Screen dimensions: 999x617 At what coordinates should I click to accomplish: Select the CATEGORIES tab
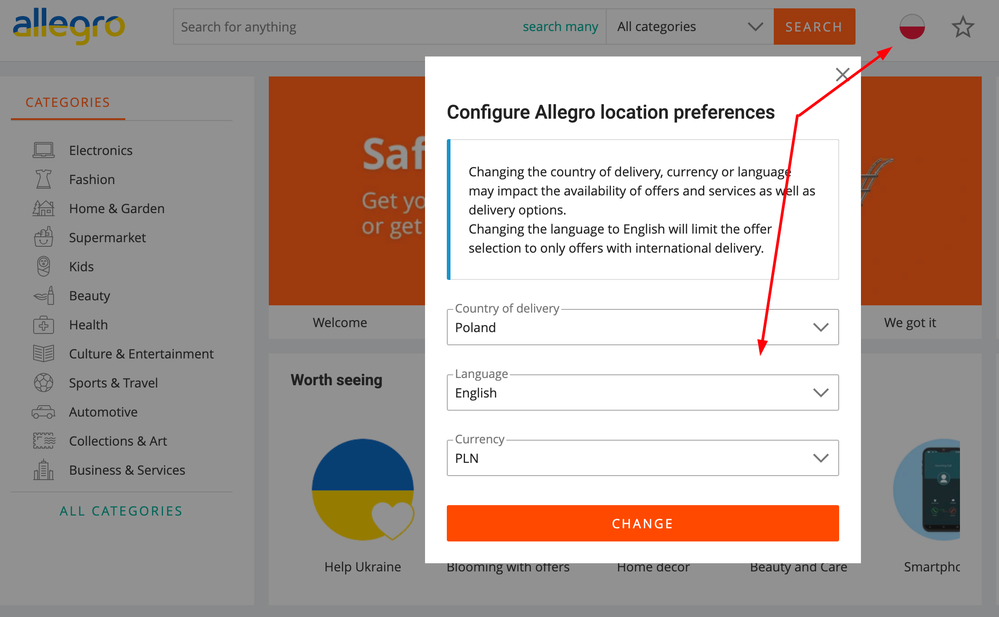[x=68, y=103]
